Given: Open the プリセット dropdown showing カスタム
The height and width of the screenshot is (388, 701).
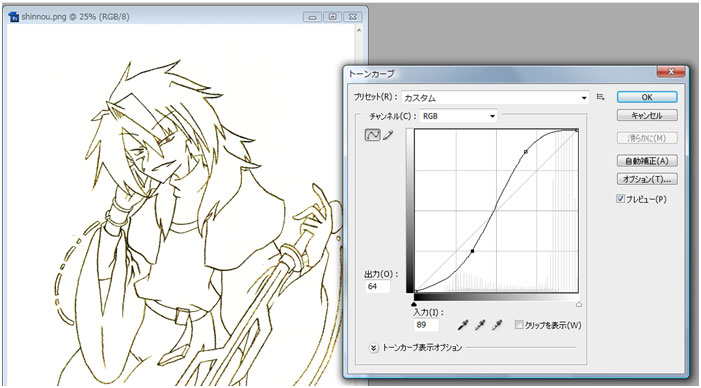Looking at the screenshot, I should 495,97.
